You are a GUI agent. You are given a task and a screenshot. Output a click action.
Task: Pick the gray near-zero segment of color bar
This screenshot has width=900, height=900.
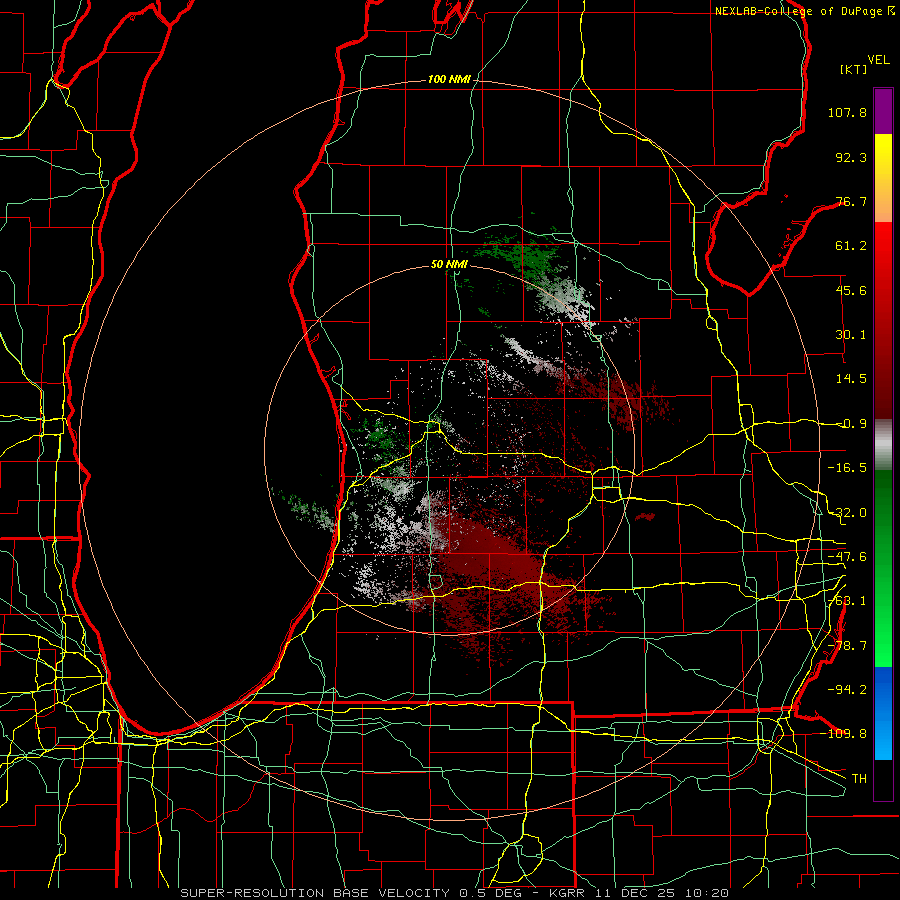tap(883, 445)
